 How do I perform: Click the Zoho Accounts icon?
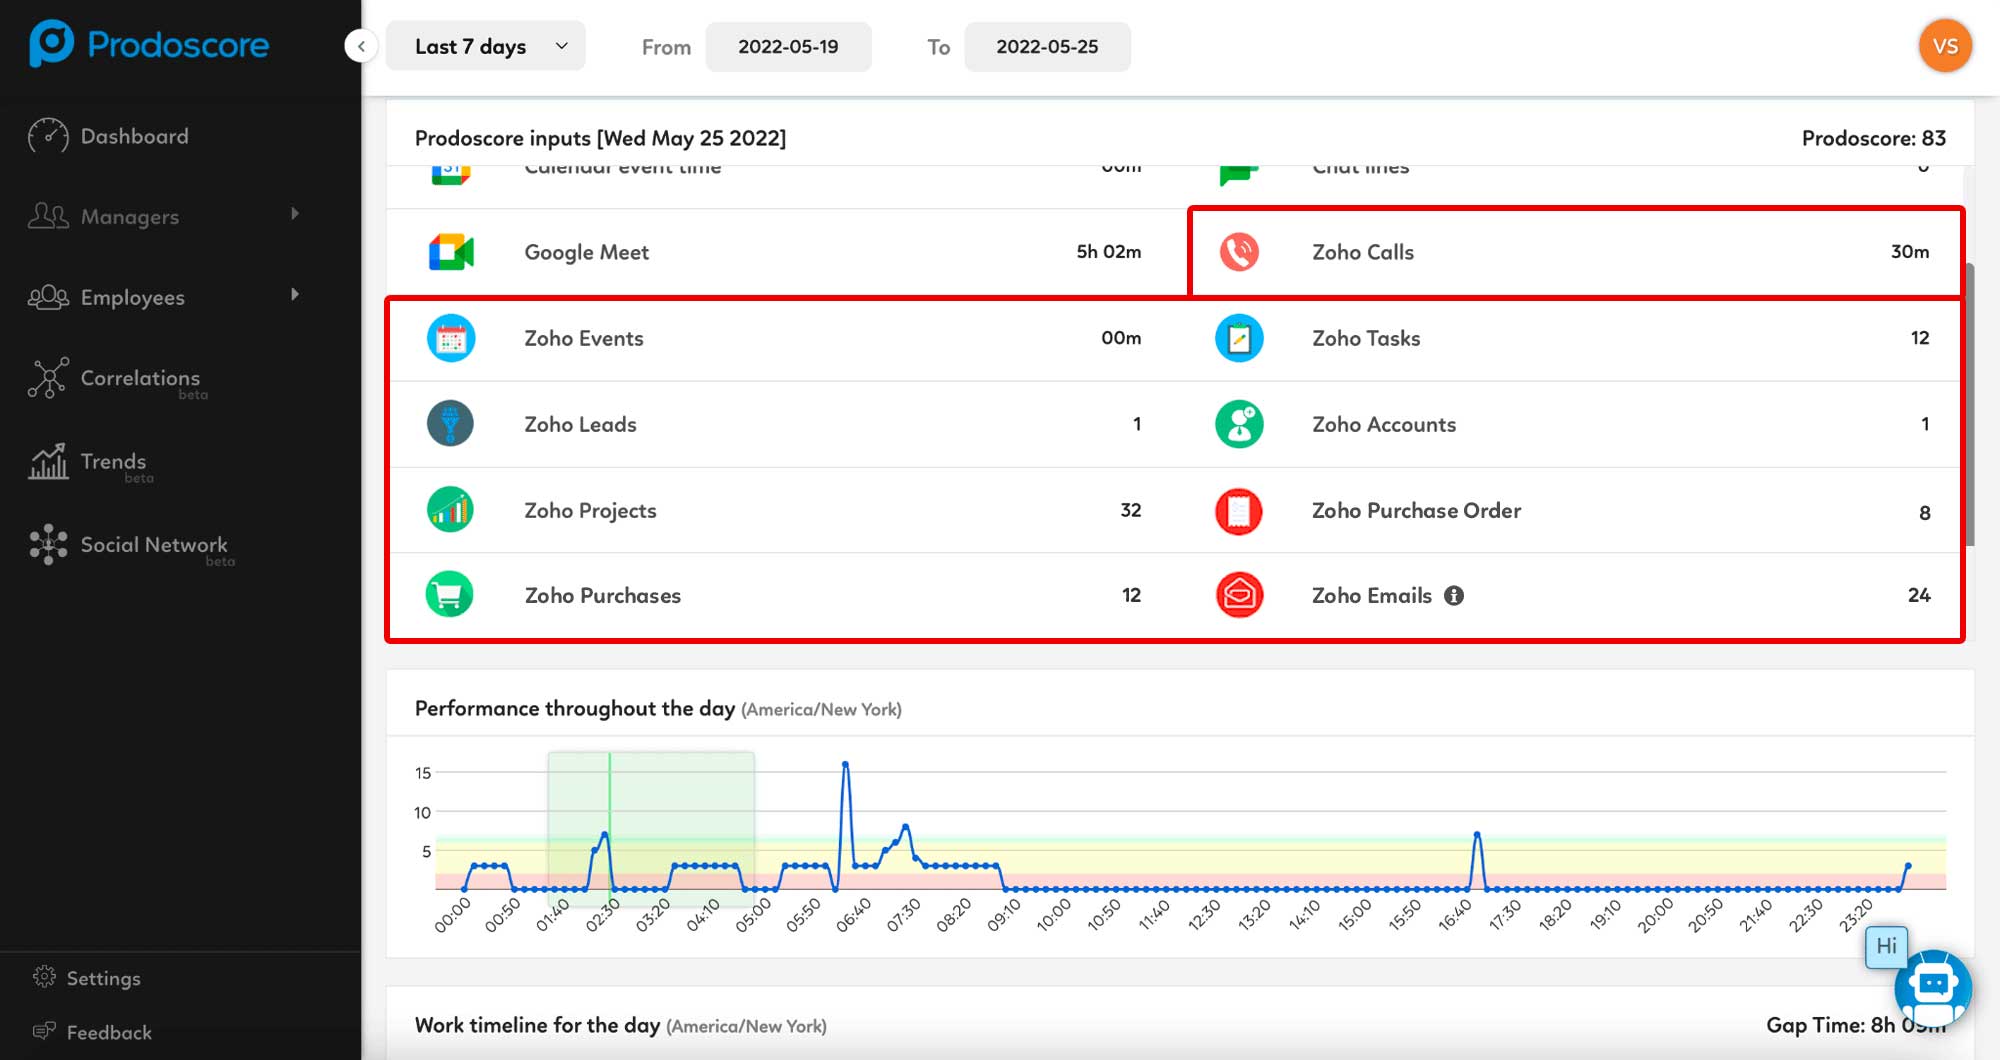(1239, 424)
